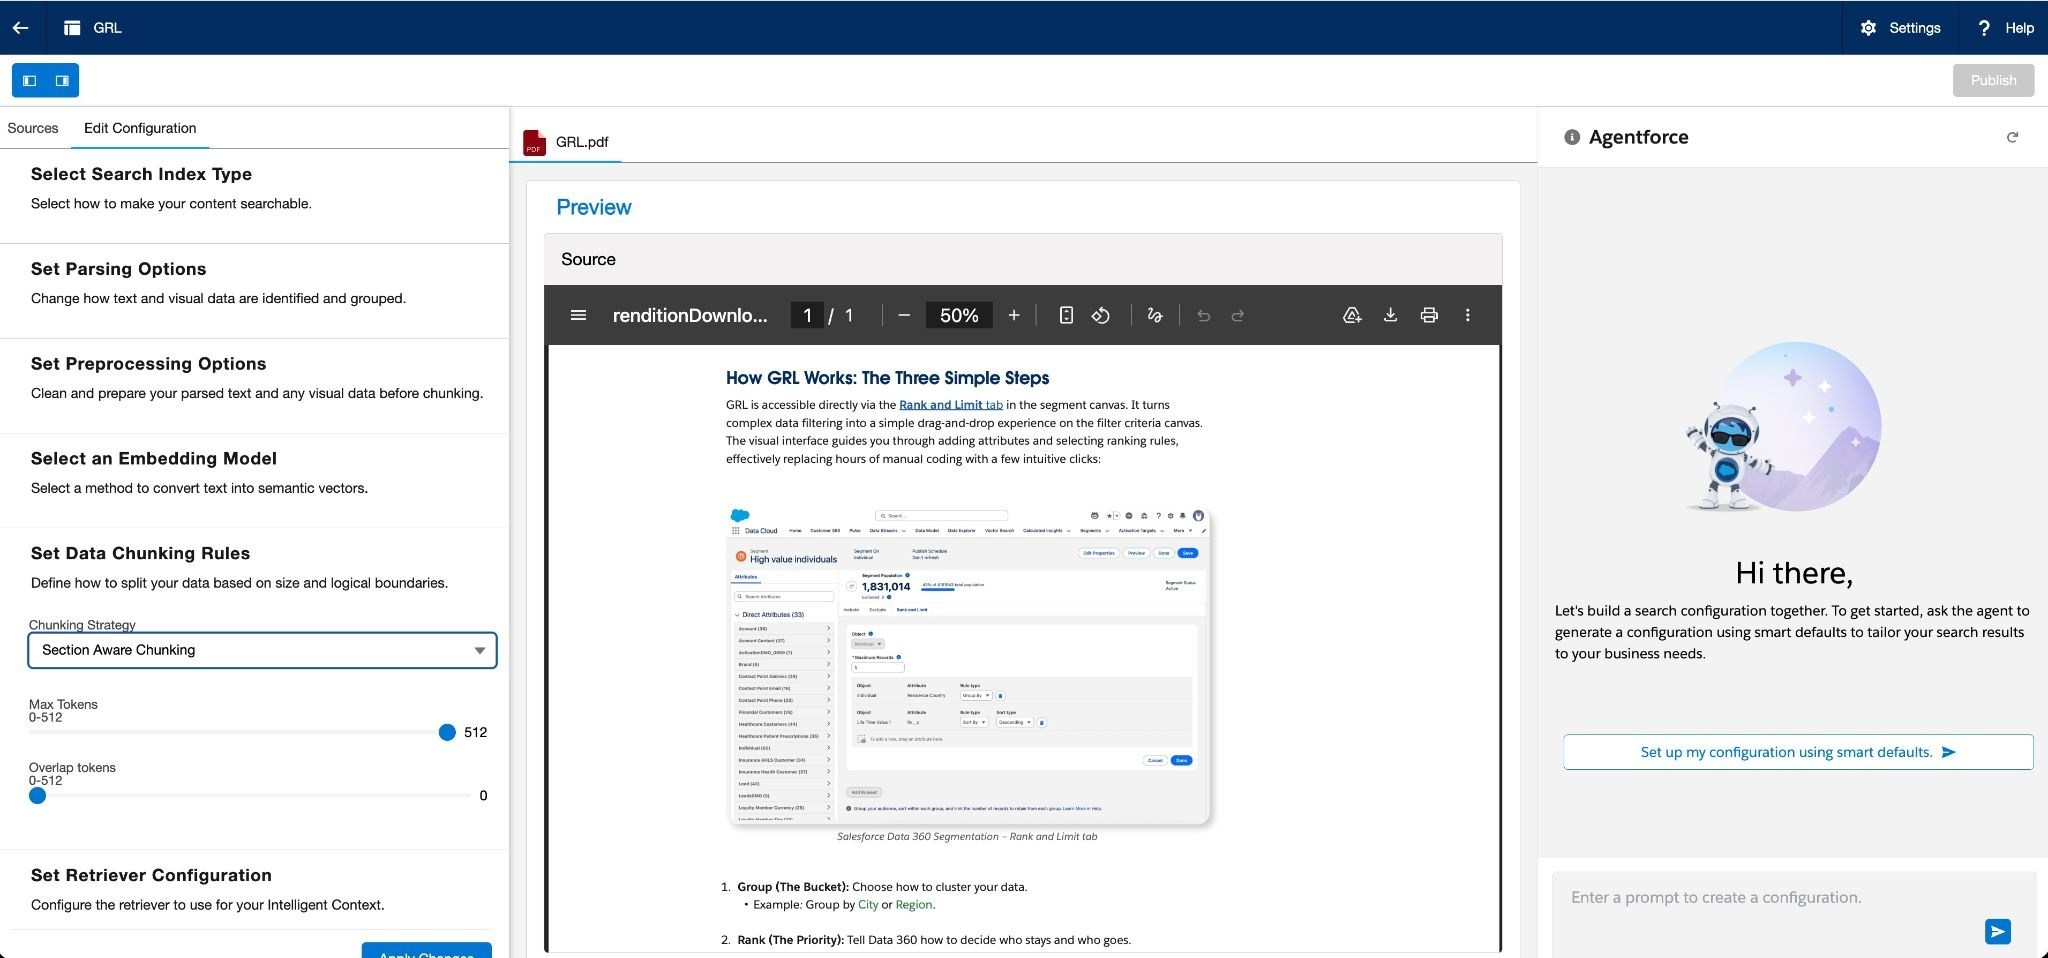The image size is (2048, 958).
Task: Open Settings gear icon
Action: click(x=1868, y=28)
